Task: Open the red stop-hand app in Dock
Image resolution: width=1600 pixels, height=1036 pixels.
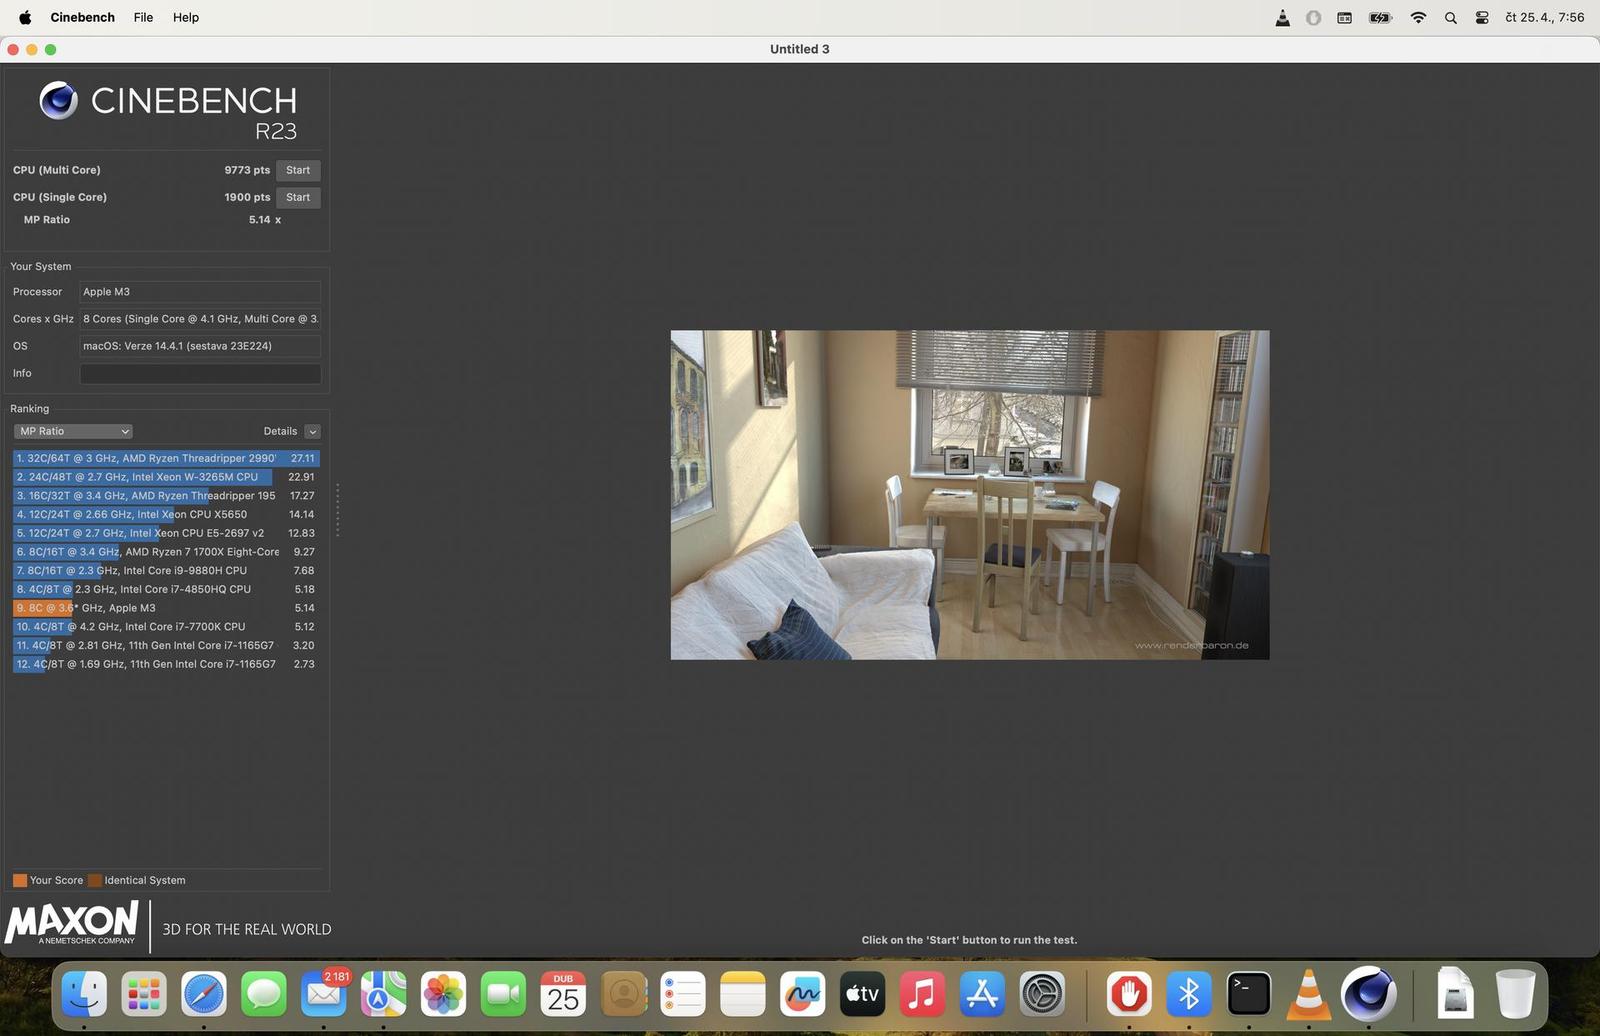Action: [1129, 994]
